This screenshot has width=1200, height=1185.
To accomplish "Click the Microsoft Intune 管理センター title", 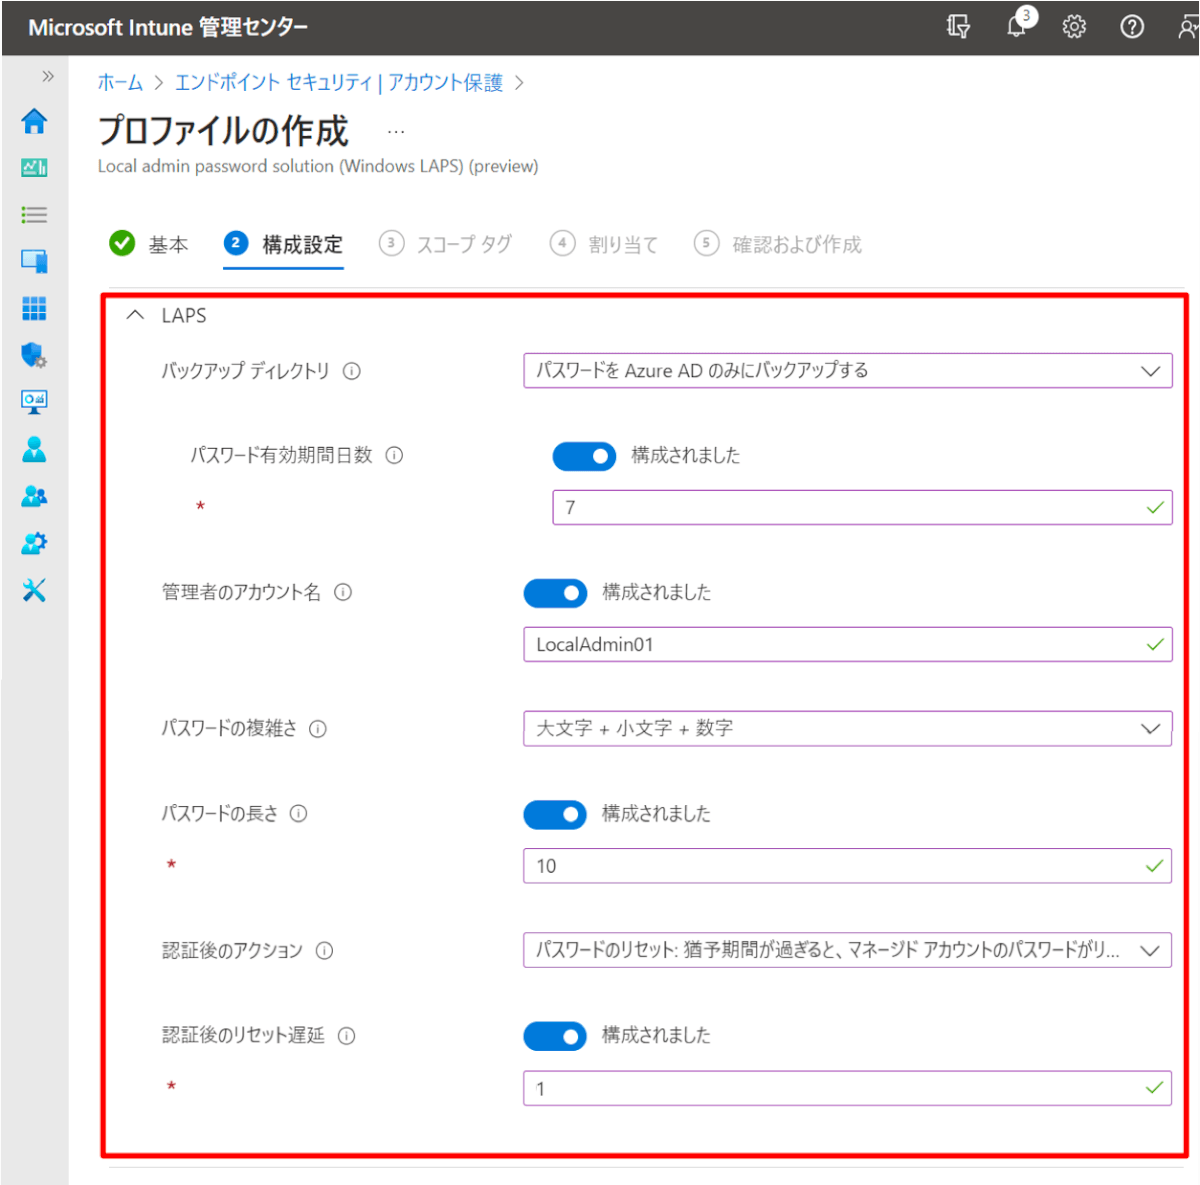I will tap(168, 27).
